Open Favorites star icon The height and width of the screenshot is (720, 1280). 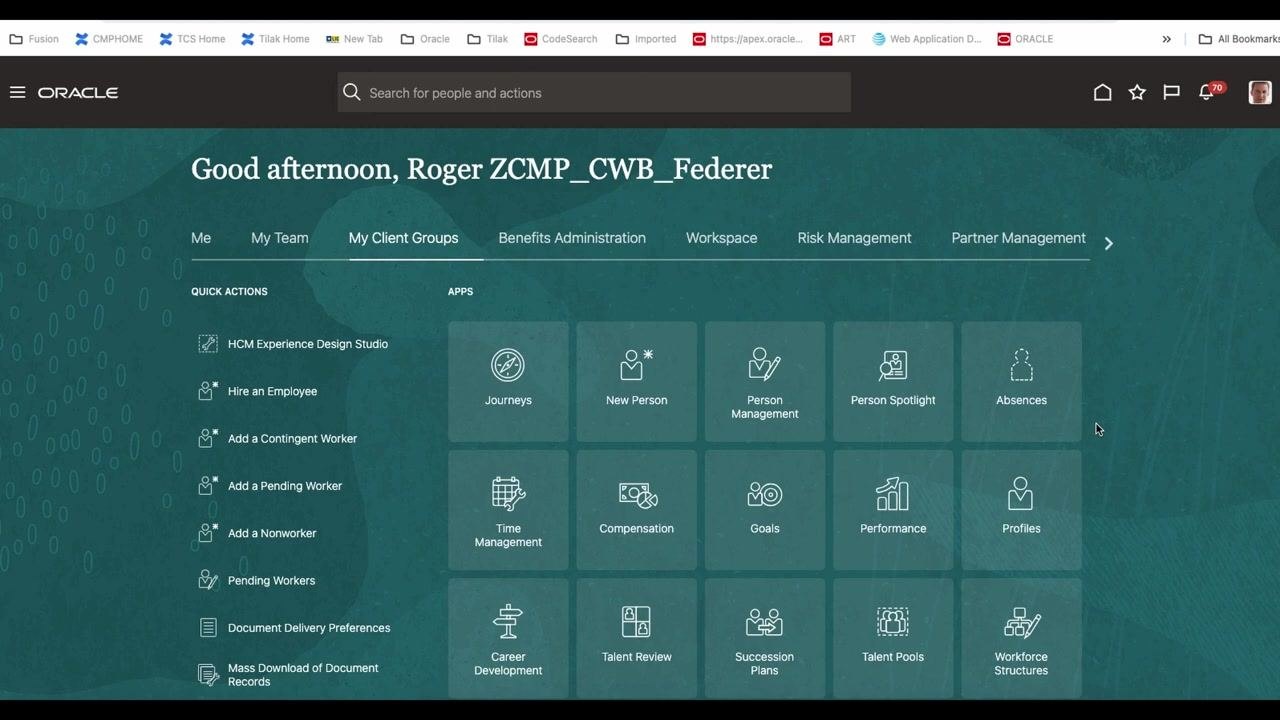[1137, 92]
